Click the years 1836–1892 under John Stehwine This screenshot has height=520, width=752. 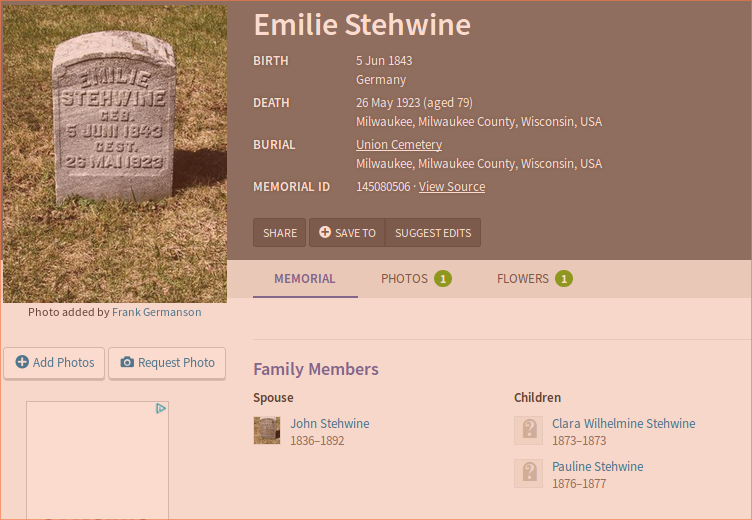coord(317,441)
